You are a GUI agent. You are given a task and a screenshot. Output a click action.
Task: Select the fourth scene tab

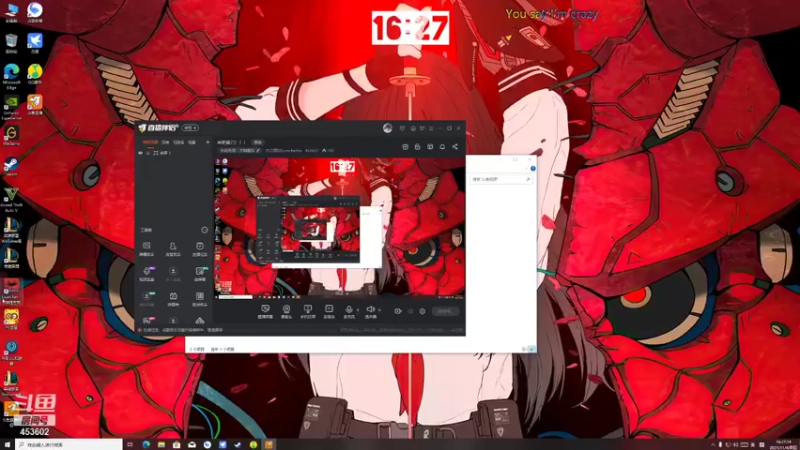click(192, 142)
